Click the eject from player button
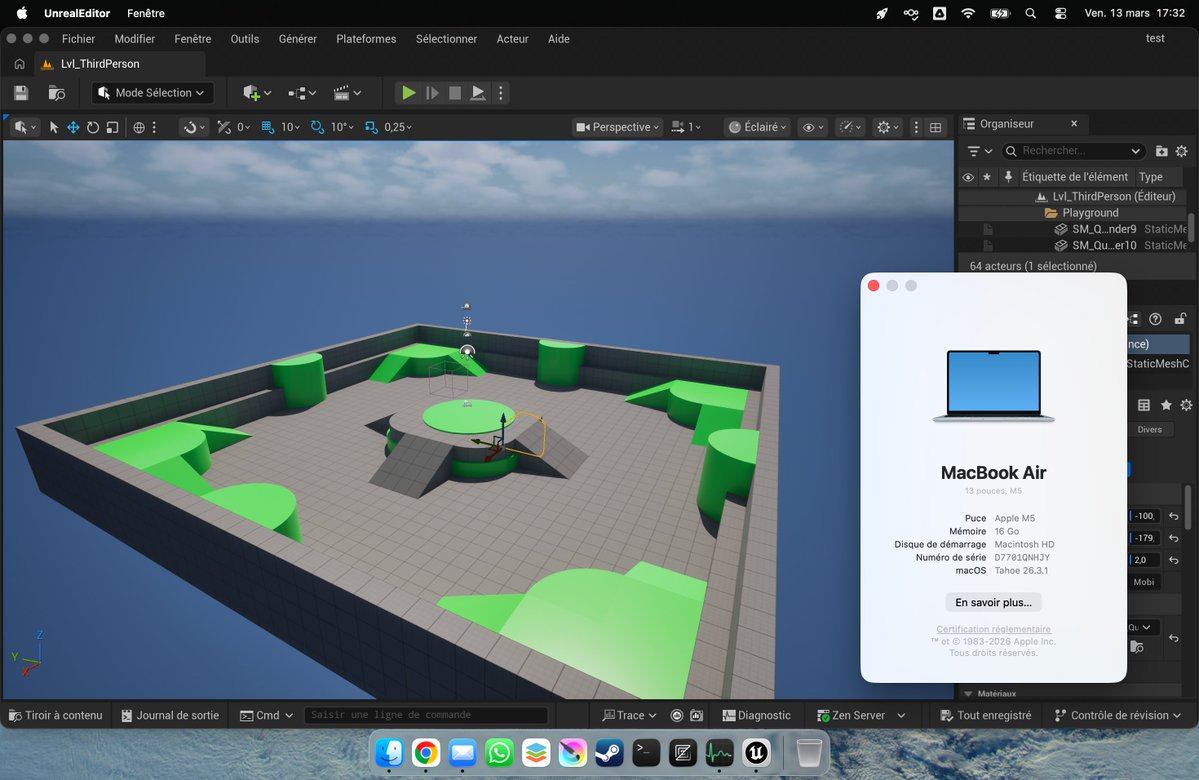 (478, 93)
